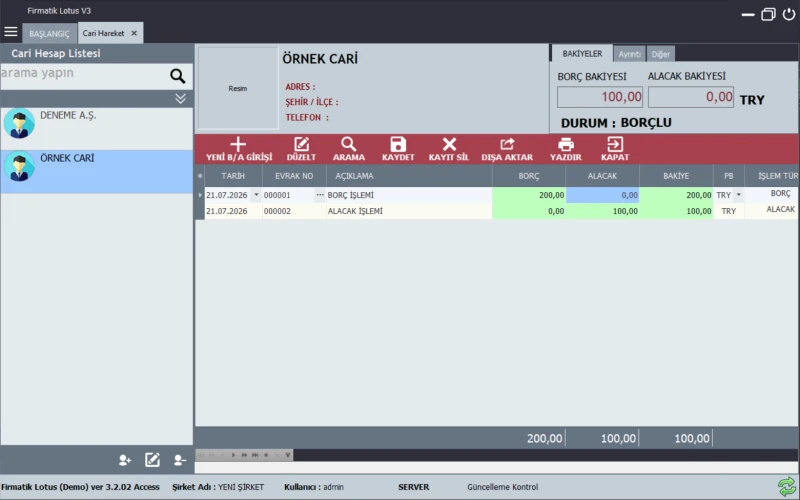
Task: Click YAZDIR printer button
Action: (565, 149)
